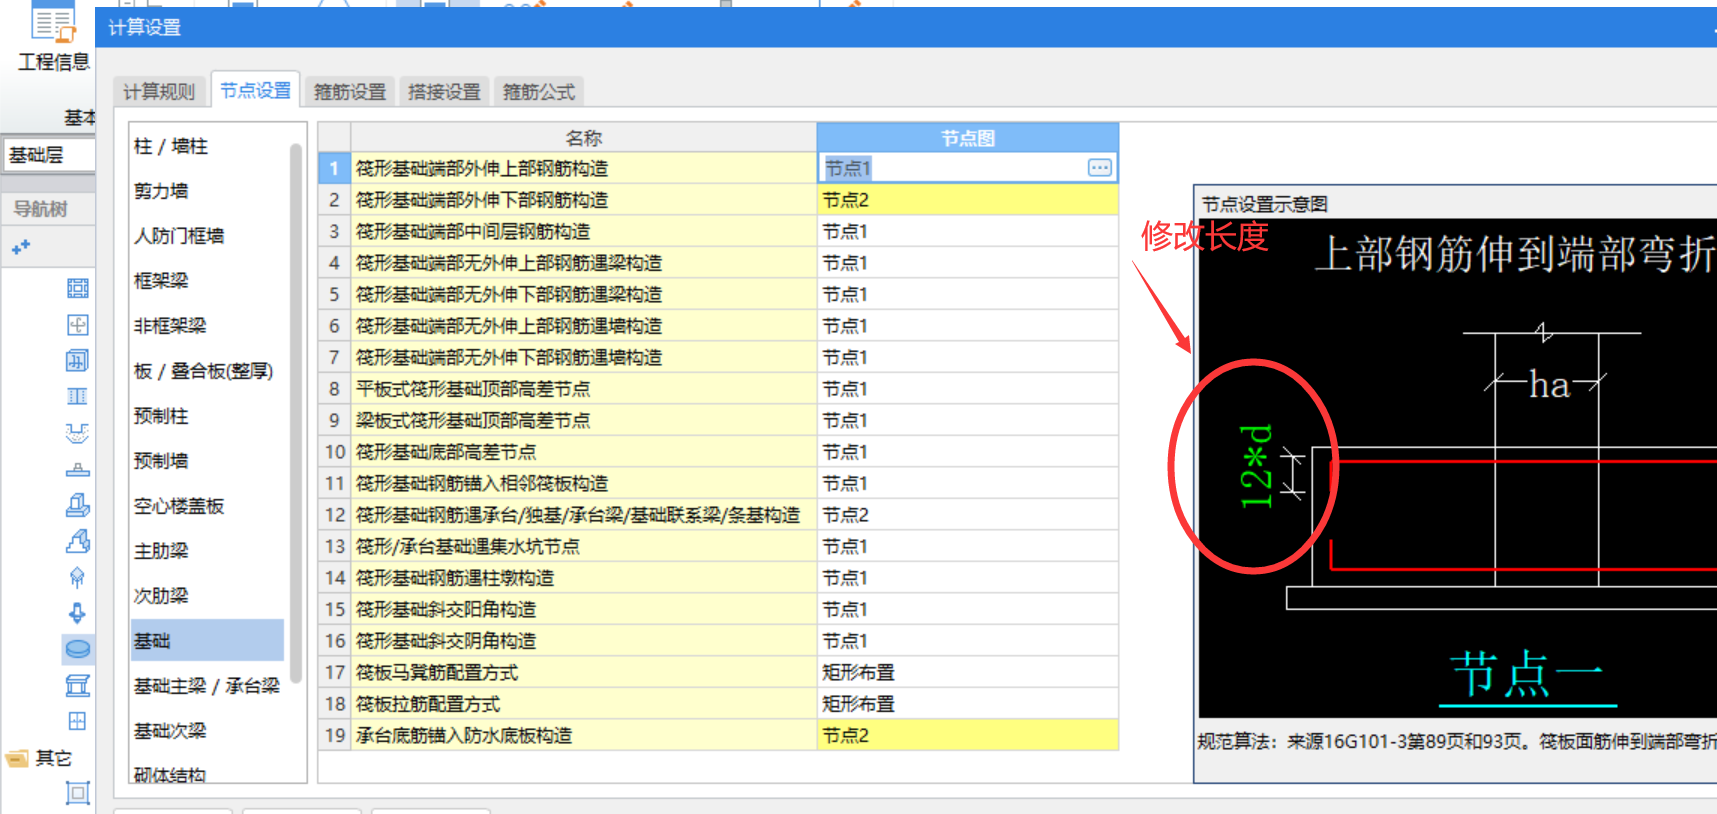Click the sparkle add icon under 导航树
Image resolution: width=1717 pixels, height=814 pixels.
point(21,246)
